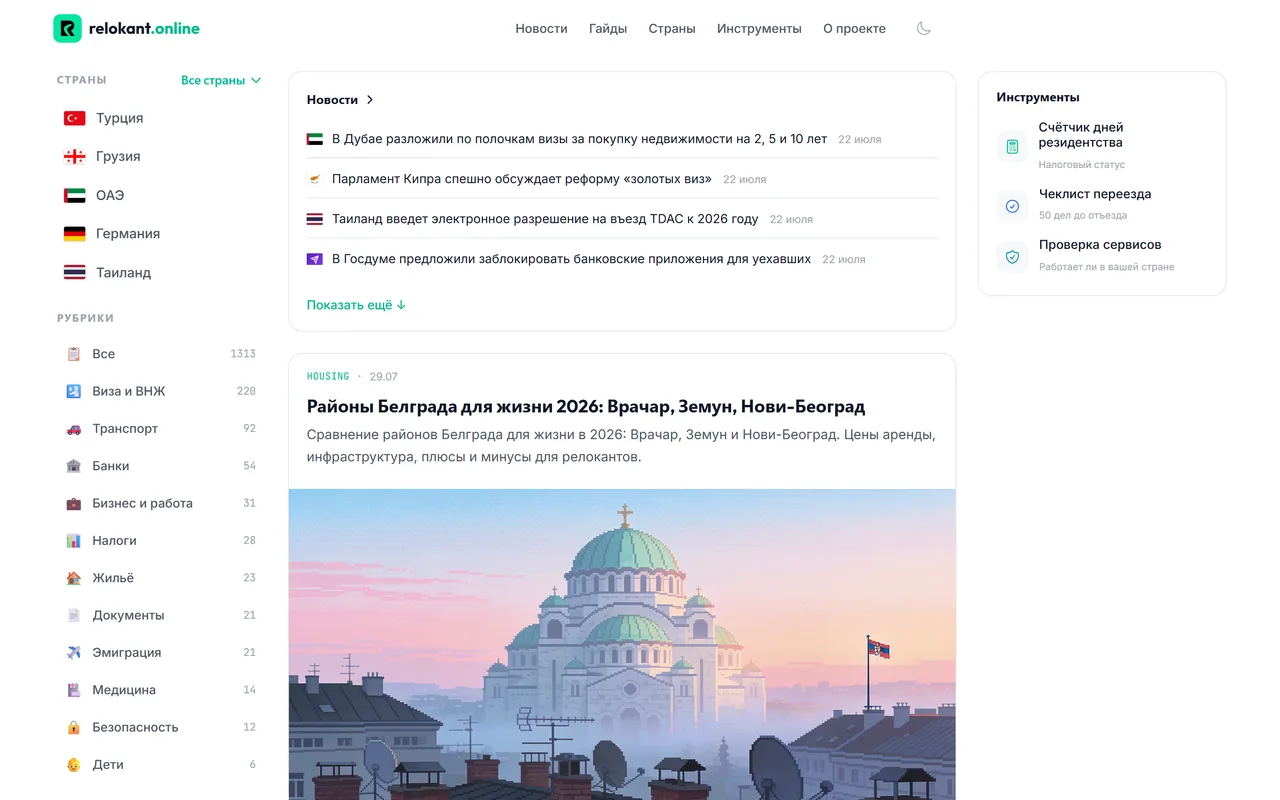Select the Налоги chart icon

pos(73,540)
